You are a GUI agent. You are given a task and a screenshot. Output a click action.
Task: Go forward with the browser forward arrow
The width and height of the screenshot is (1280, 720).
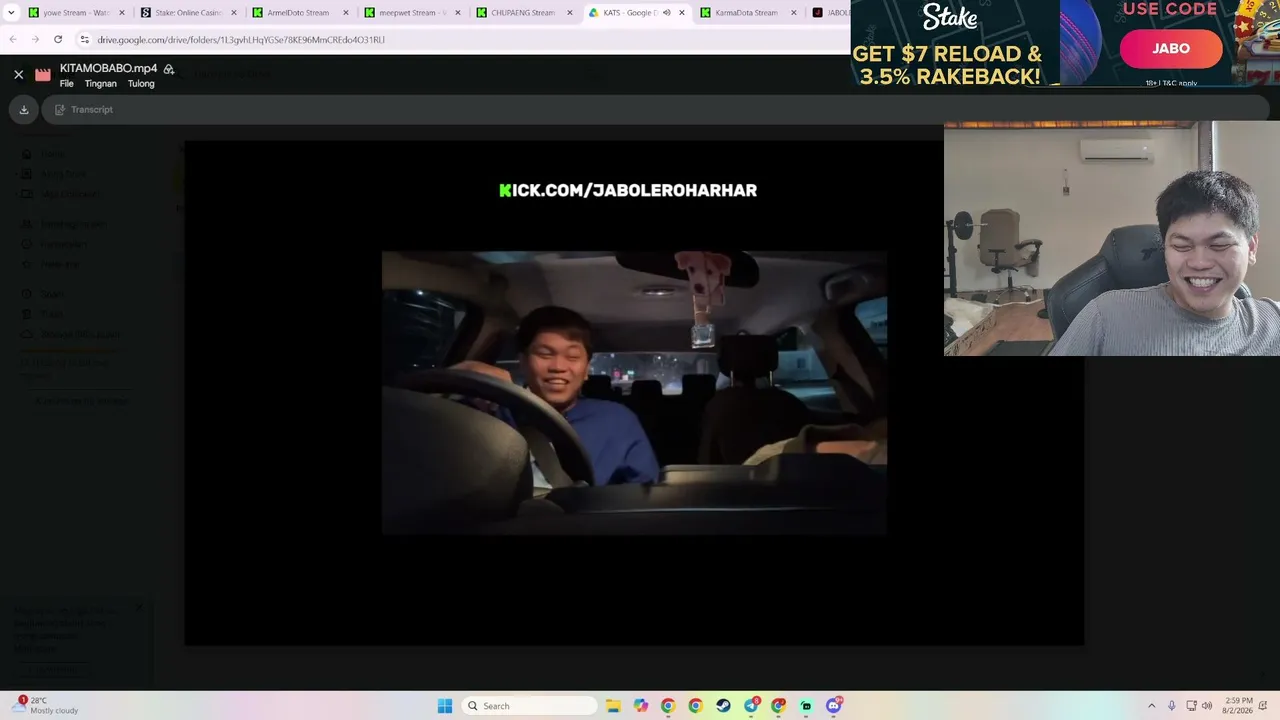pos(35,40)
